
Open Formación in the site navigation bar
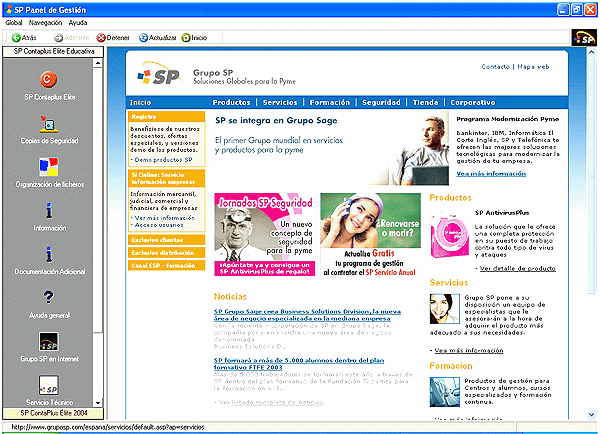(329, 102)
